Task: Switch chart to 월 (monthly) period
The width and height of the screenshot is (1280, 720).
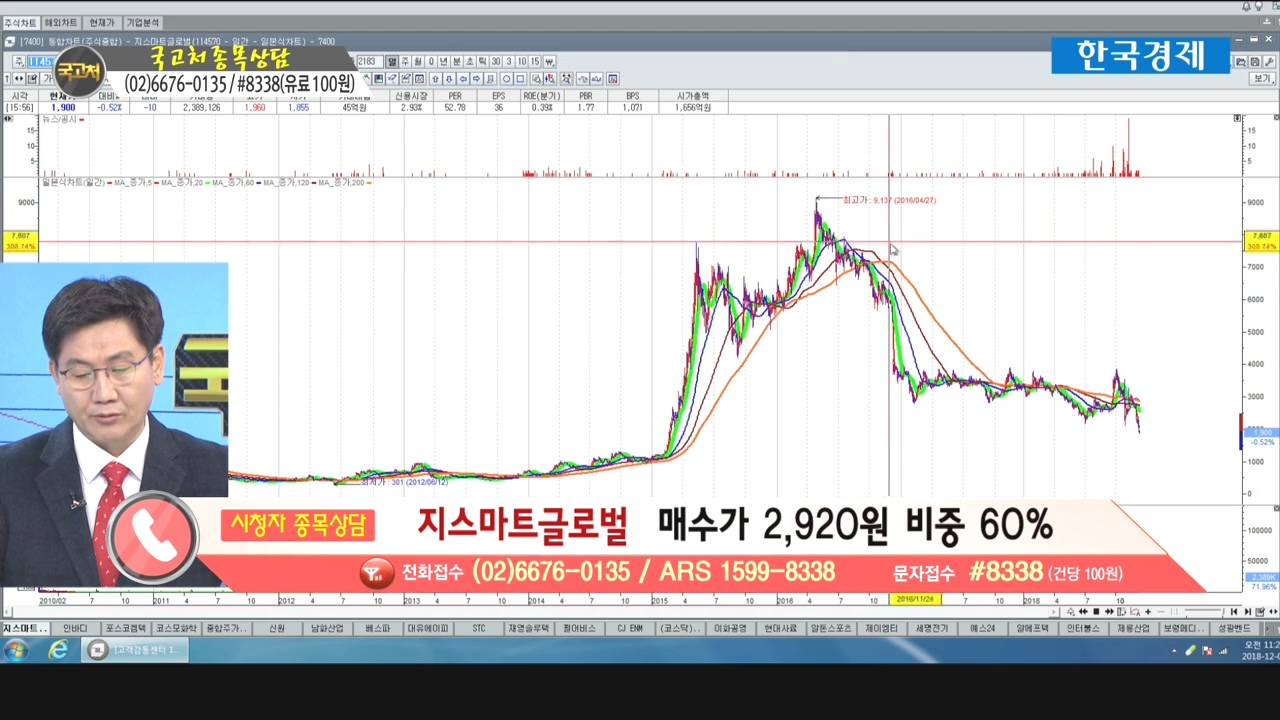Action: tap(418, 61)
